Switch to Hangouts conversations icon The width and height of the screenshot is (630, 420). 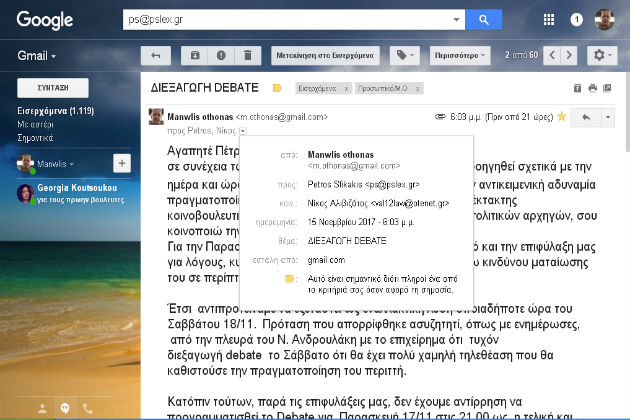(x=65, y=409)
